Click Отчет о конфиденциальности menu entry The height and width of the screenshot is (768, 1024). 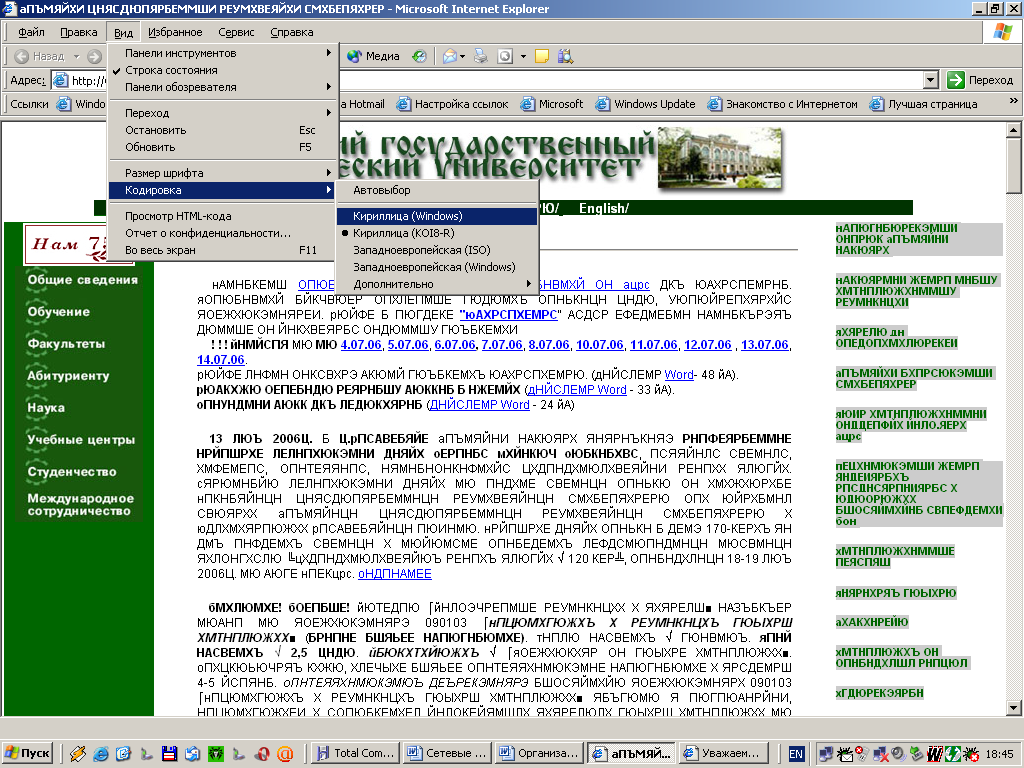click(223, 233)
